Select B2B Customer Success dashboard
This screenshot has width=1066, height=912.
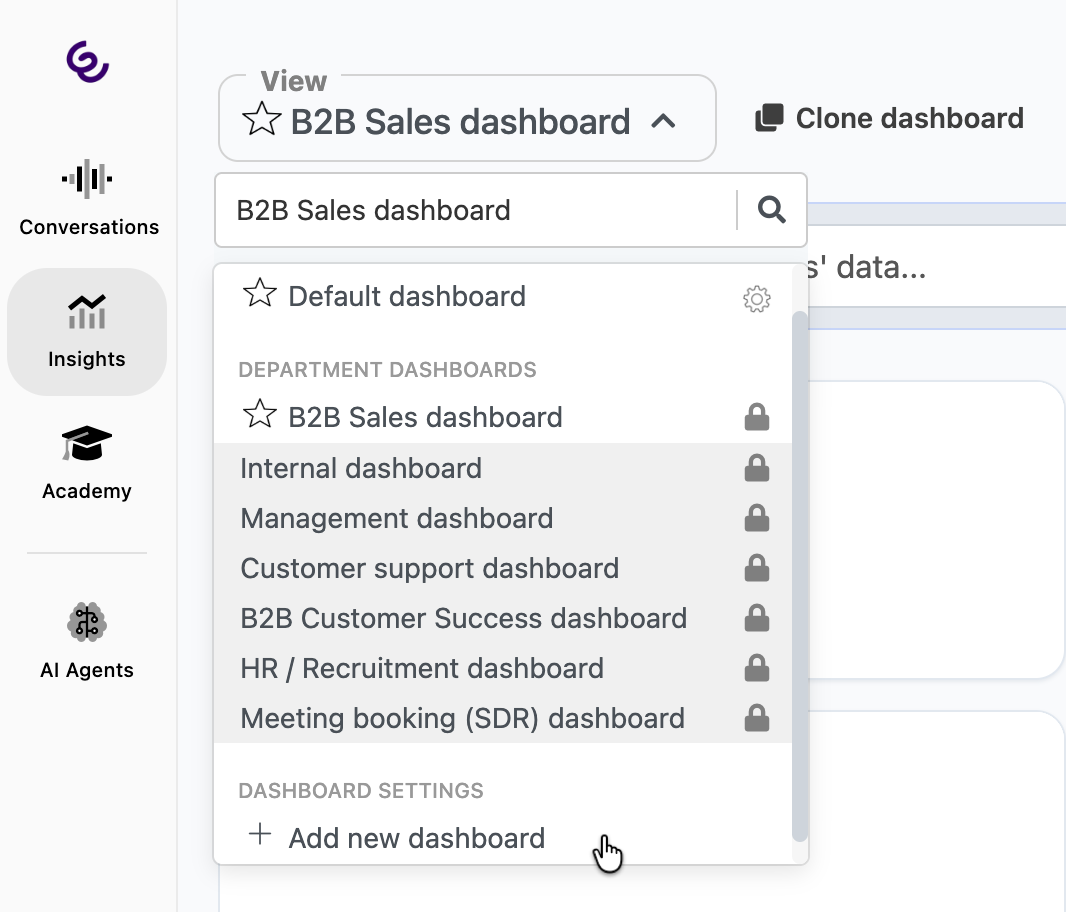coord(464,618)
